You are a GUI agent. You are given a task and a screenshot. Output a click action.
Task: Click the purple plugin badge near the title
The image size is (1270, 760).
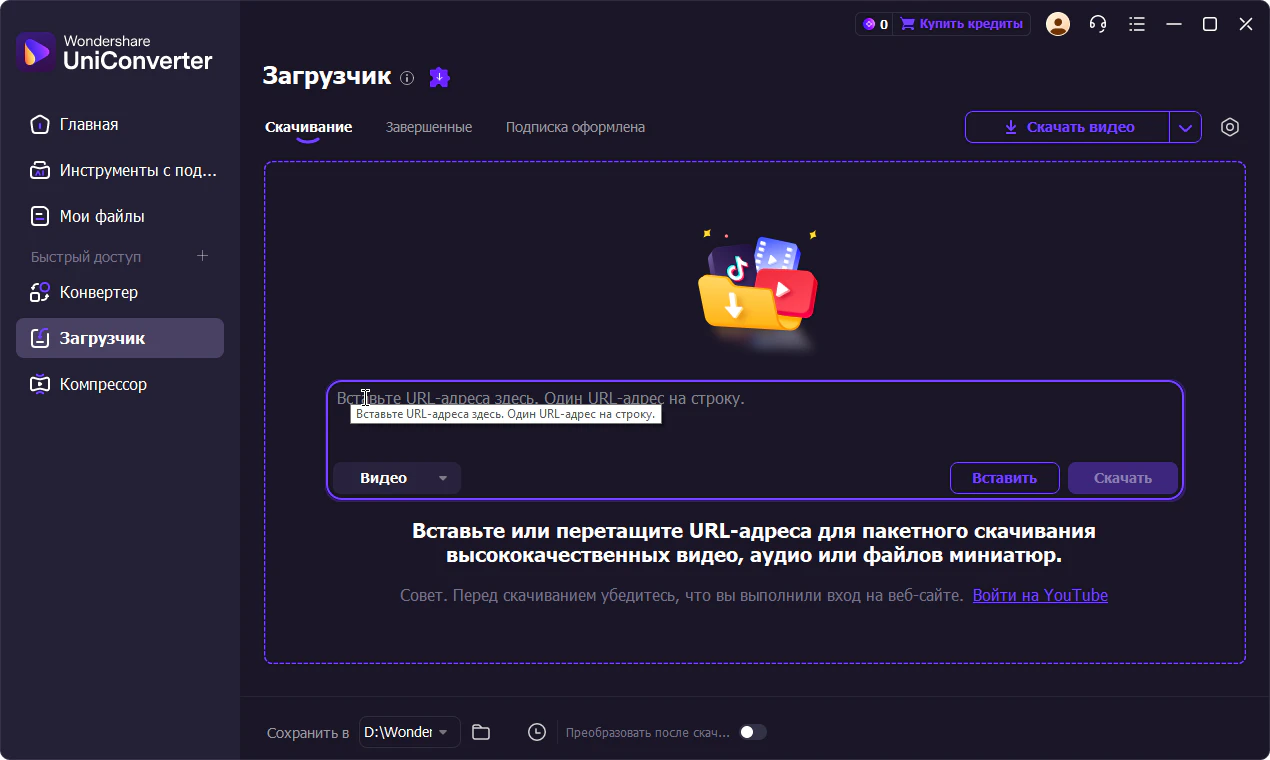[x=439, y=77]
